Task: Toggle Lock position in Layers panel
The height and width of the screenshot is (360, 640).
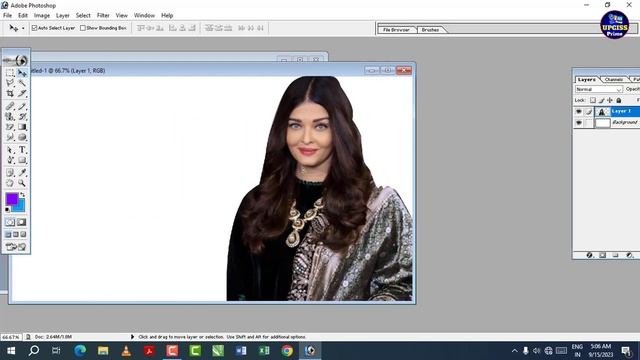Action: pos(610,100)
